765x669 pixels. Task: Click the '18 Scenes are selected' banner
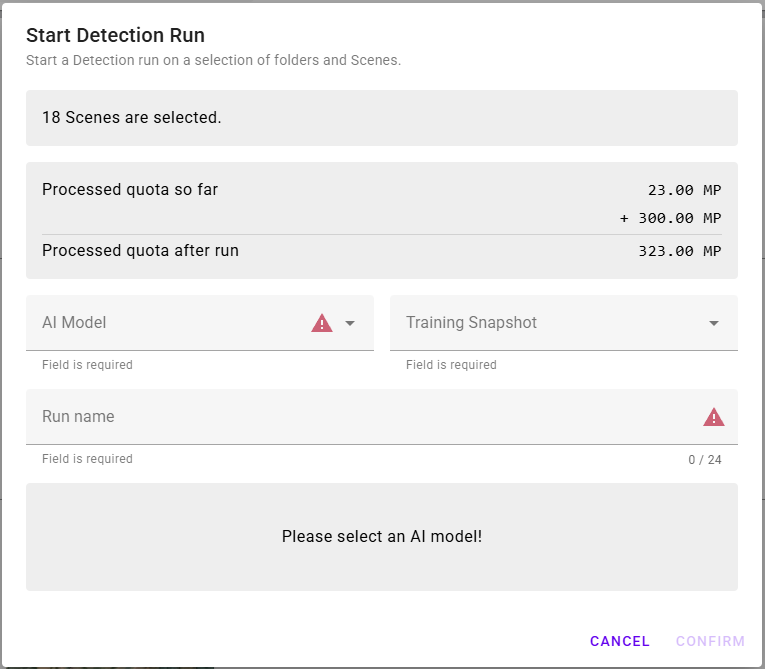coord(132,118)
